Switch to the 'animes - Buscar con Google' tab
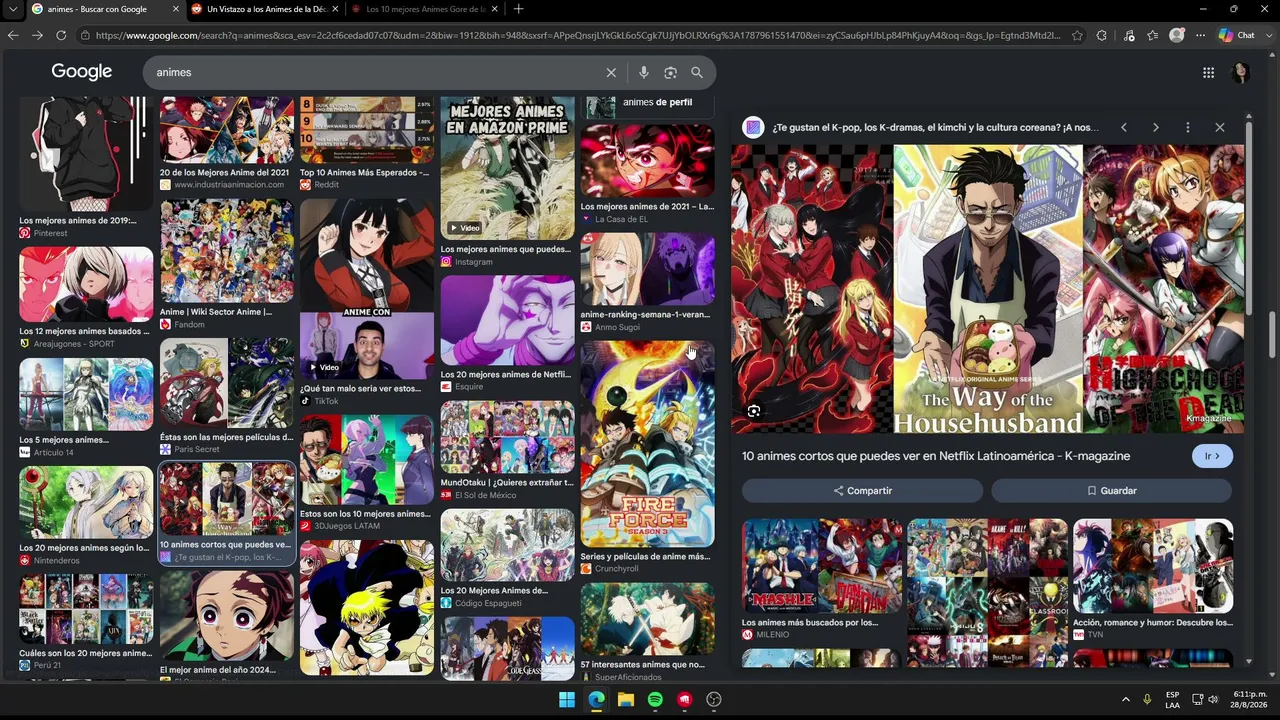1280x720 pixels. point(105,9)
